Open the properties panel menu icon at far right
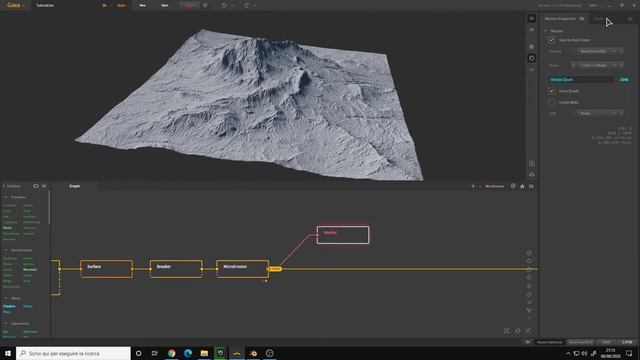 coord(630,19)
